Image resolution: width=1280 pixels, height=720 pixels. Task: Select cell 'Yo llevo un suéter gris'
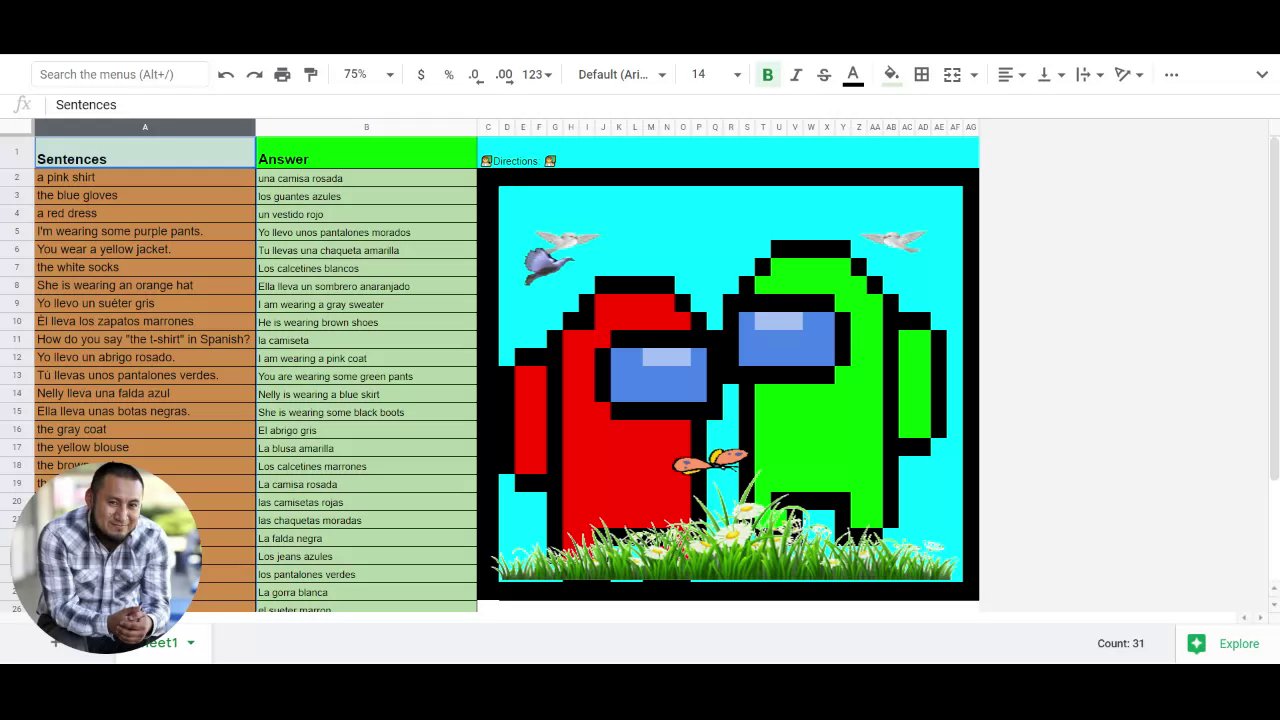coord(145,304)
